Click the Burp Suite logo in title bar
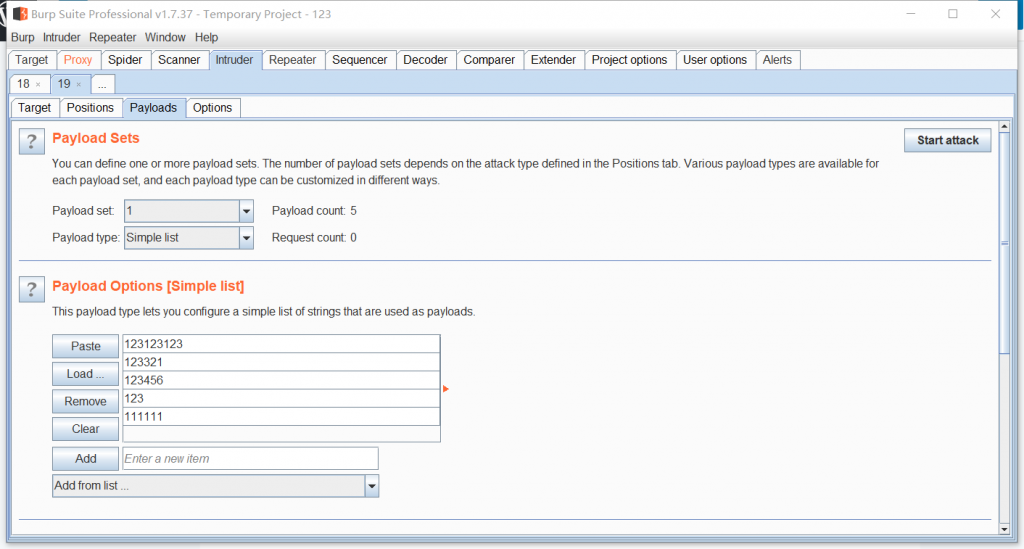 (19, 14)
